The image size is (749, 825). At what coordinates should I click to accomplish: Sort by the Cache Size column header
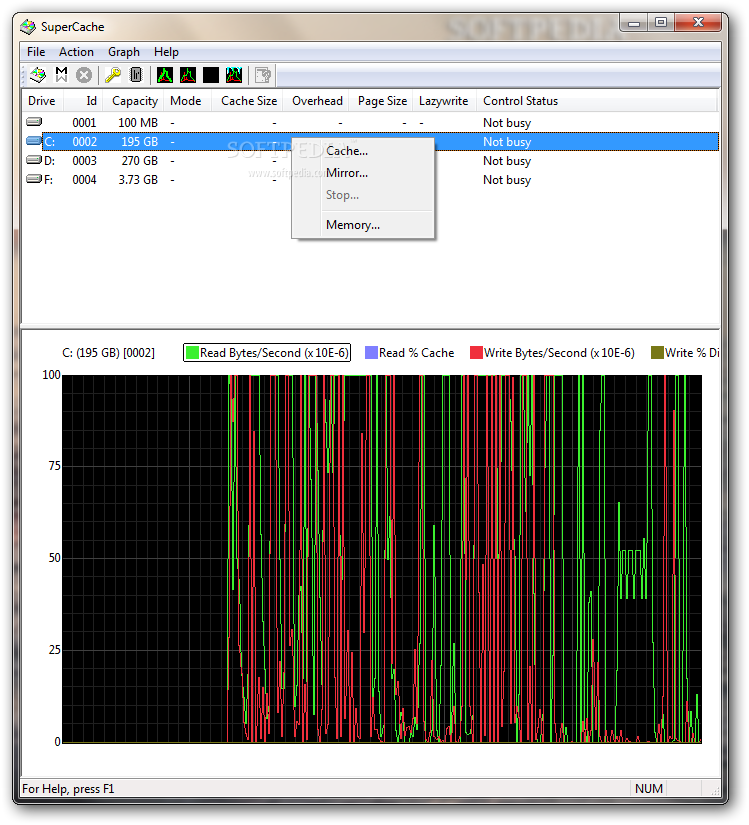click(248, 101)
